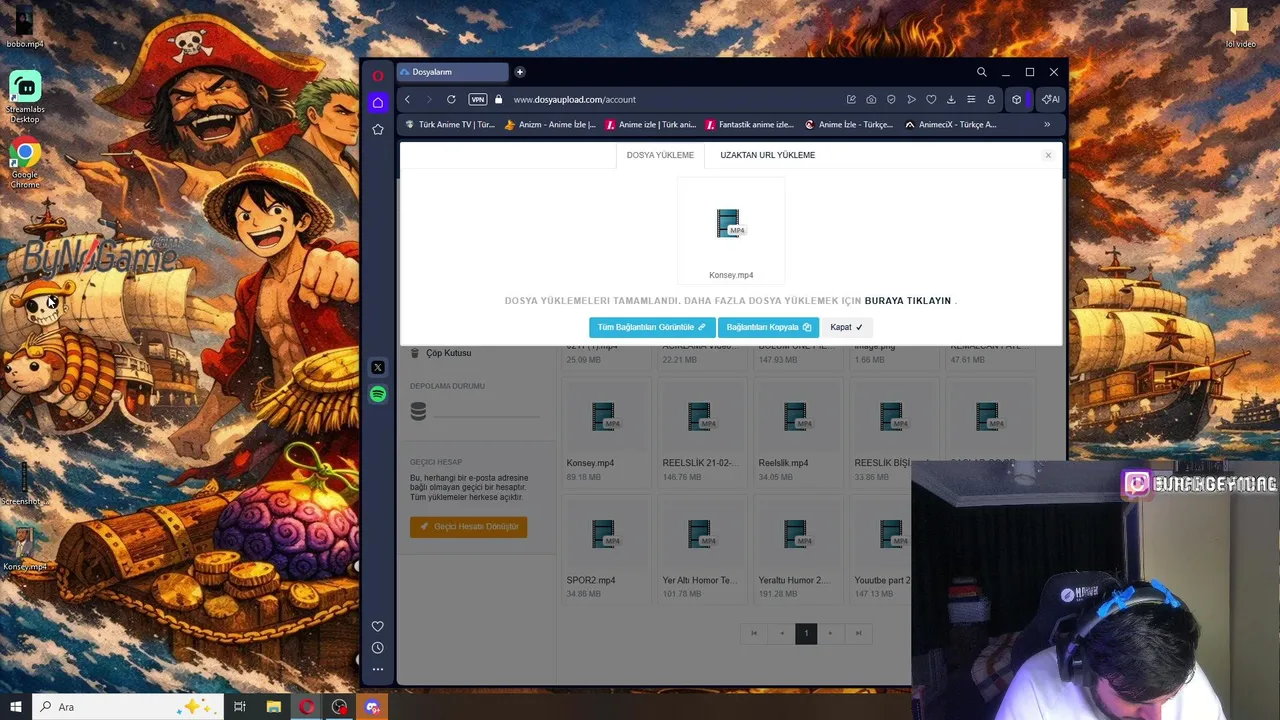This screenshot has width=1280, height=720.
Task: Click the BURAYA TIKLAYIN link
Action: [908, 301]
